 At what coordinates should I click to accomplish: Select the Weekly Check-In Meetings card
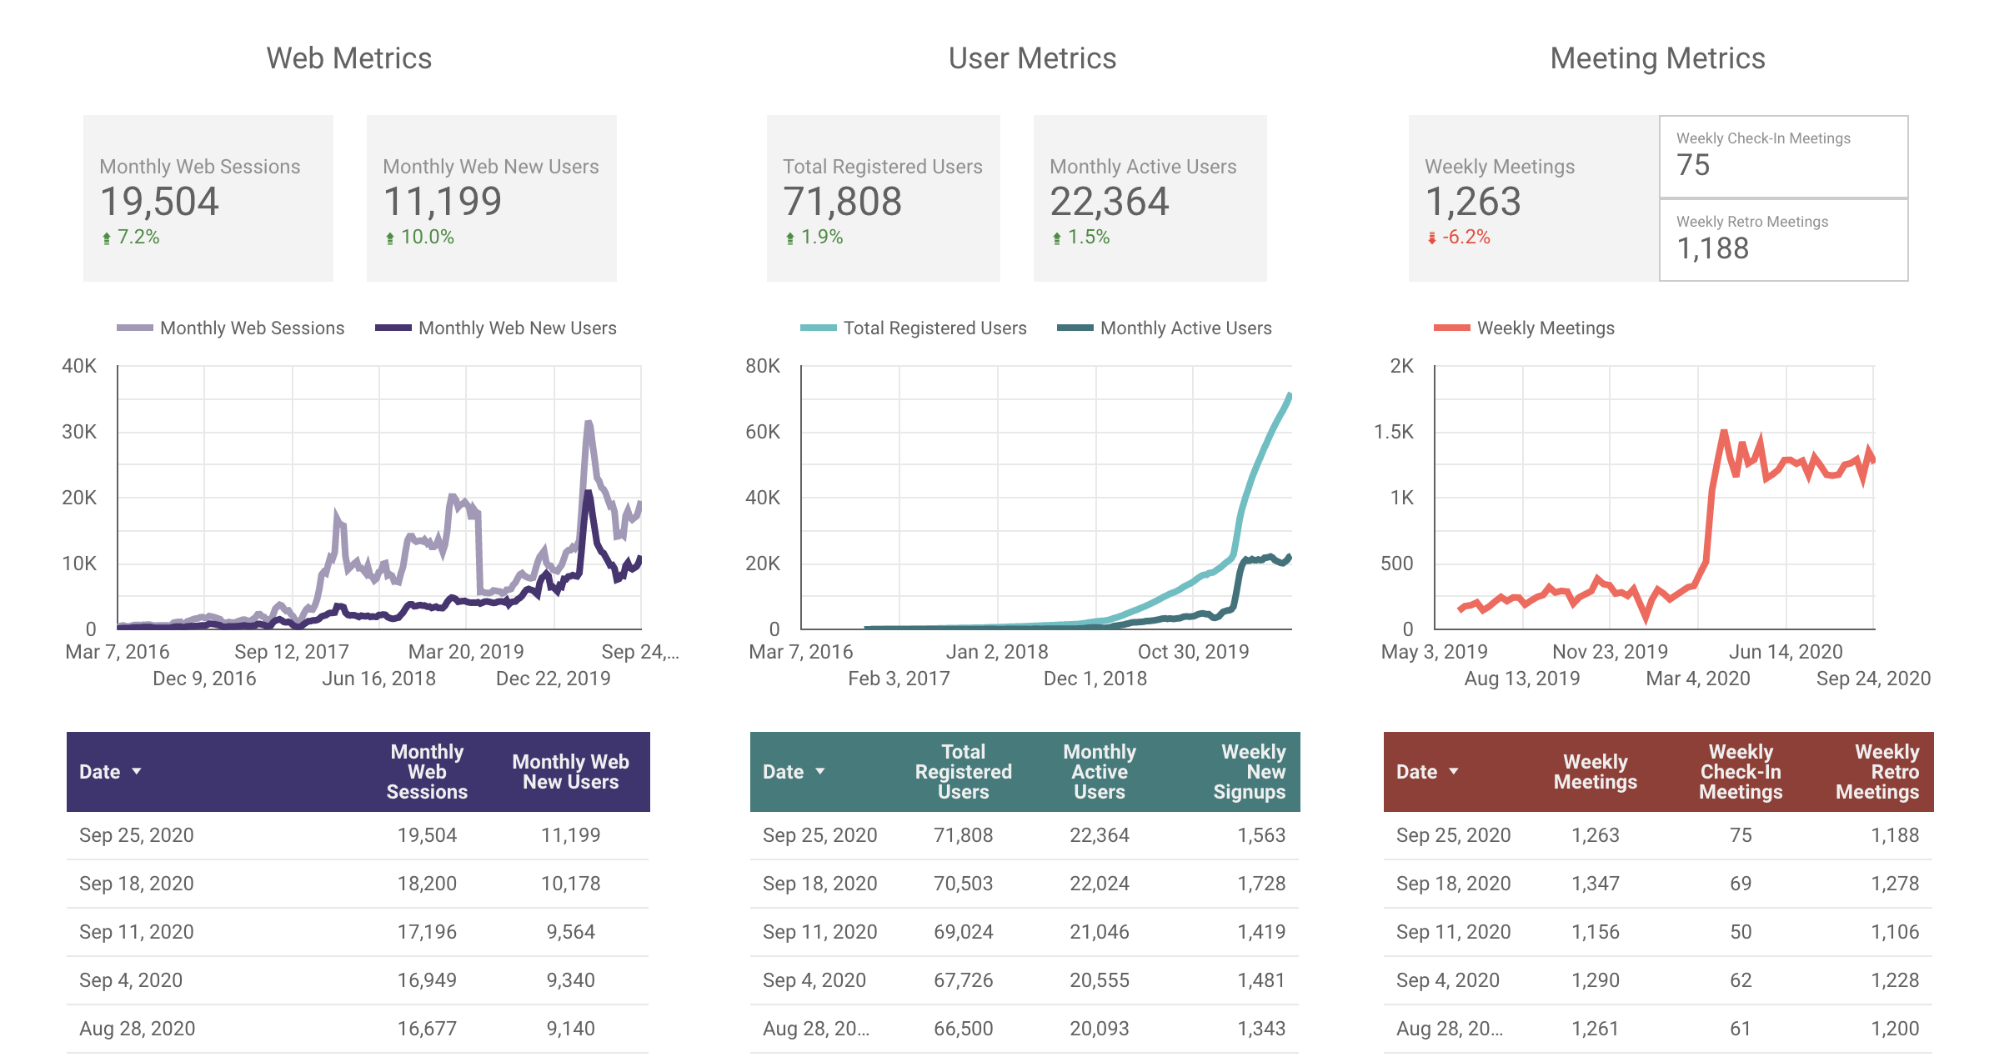pos(1784,157)
